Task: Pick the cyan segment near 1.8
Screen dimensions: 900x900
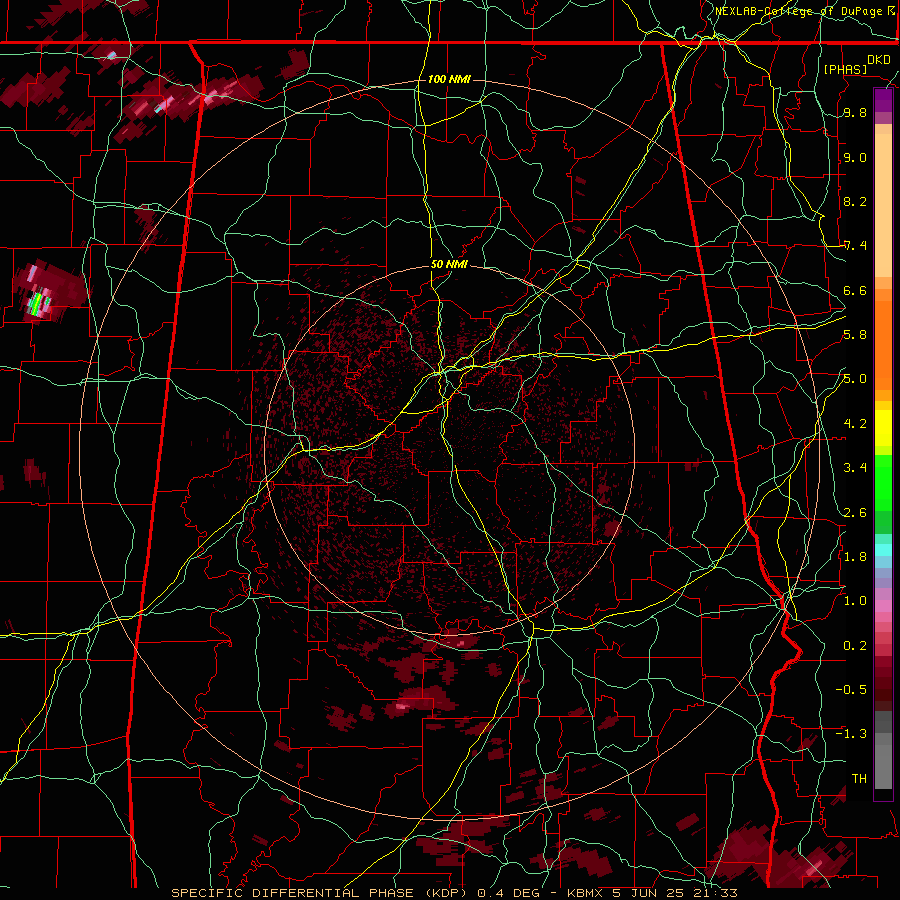Action: 883,550
